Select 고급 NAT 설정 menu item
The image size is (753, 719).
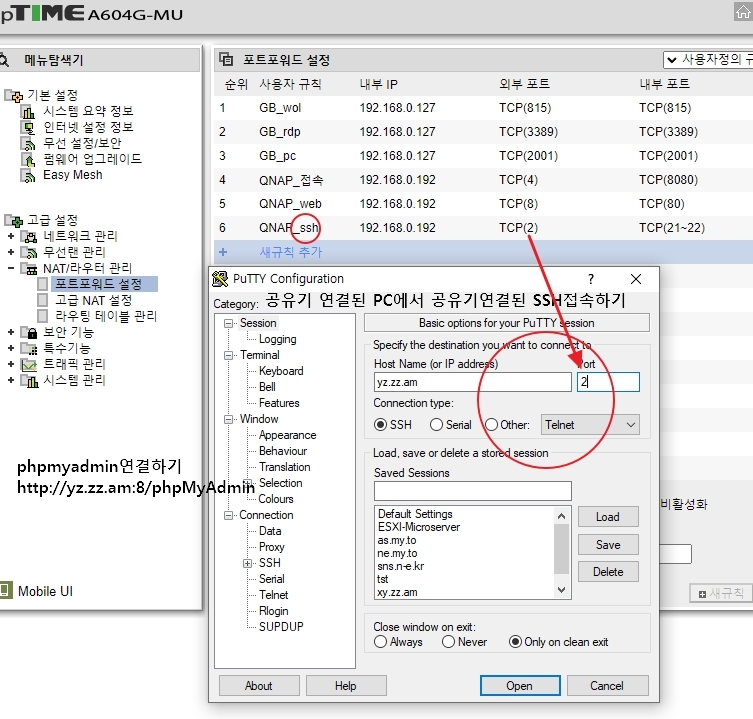coord(93,300)
